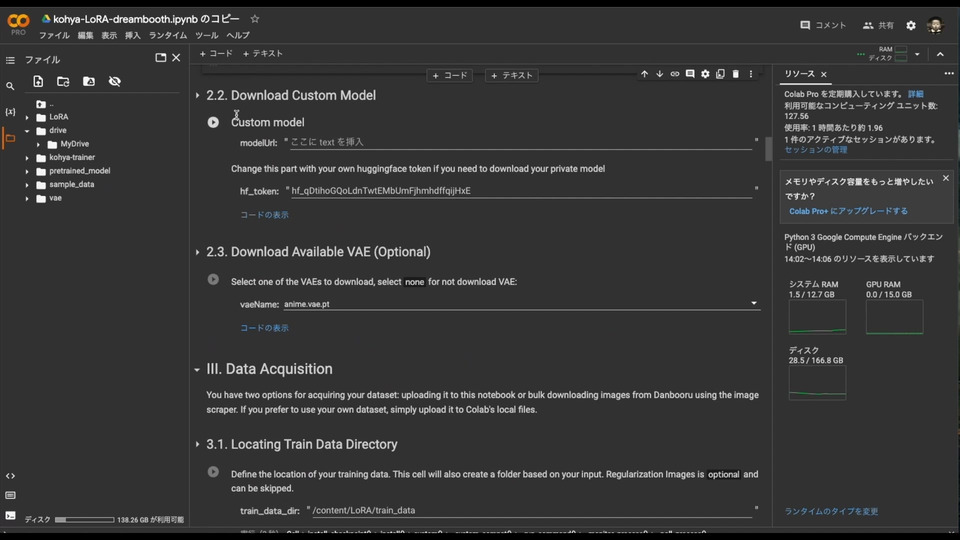Click the upload file icon in Files
Image resolution: width=960 pixels, height=540 pixels.
tap(38, 81)
